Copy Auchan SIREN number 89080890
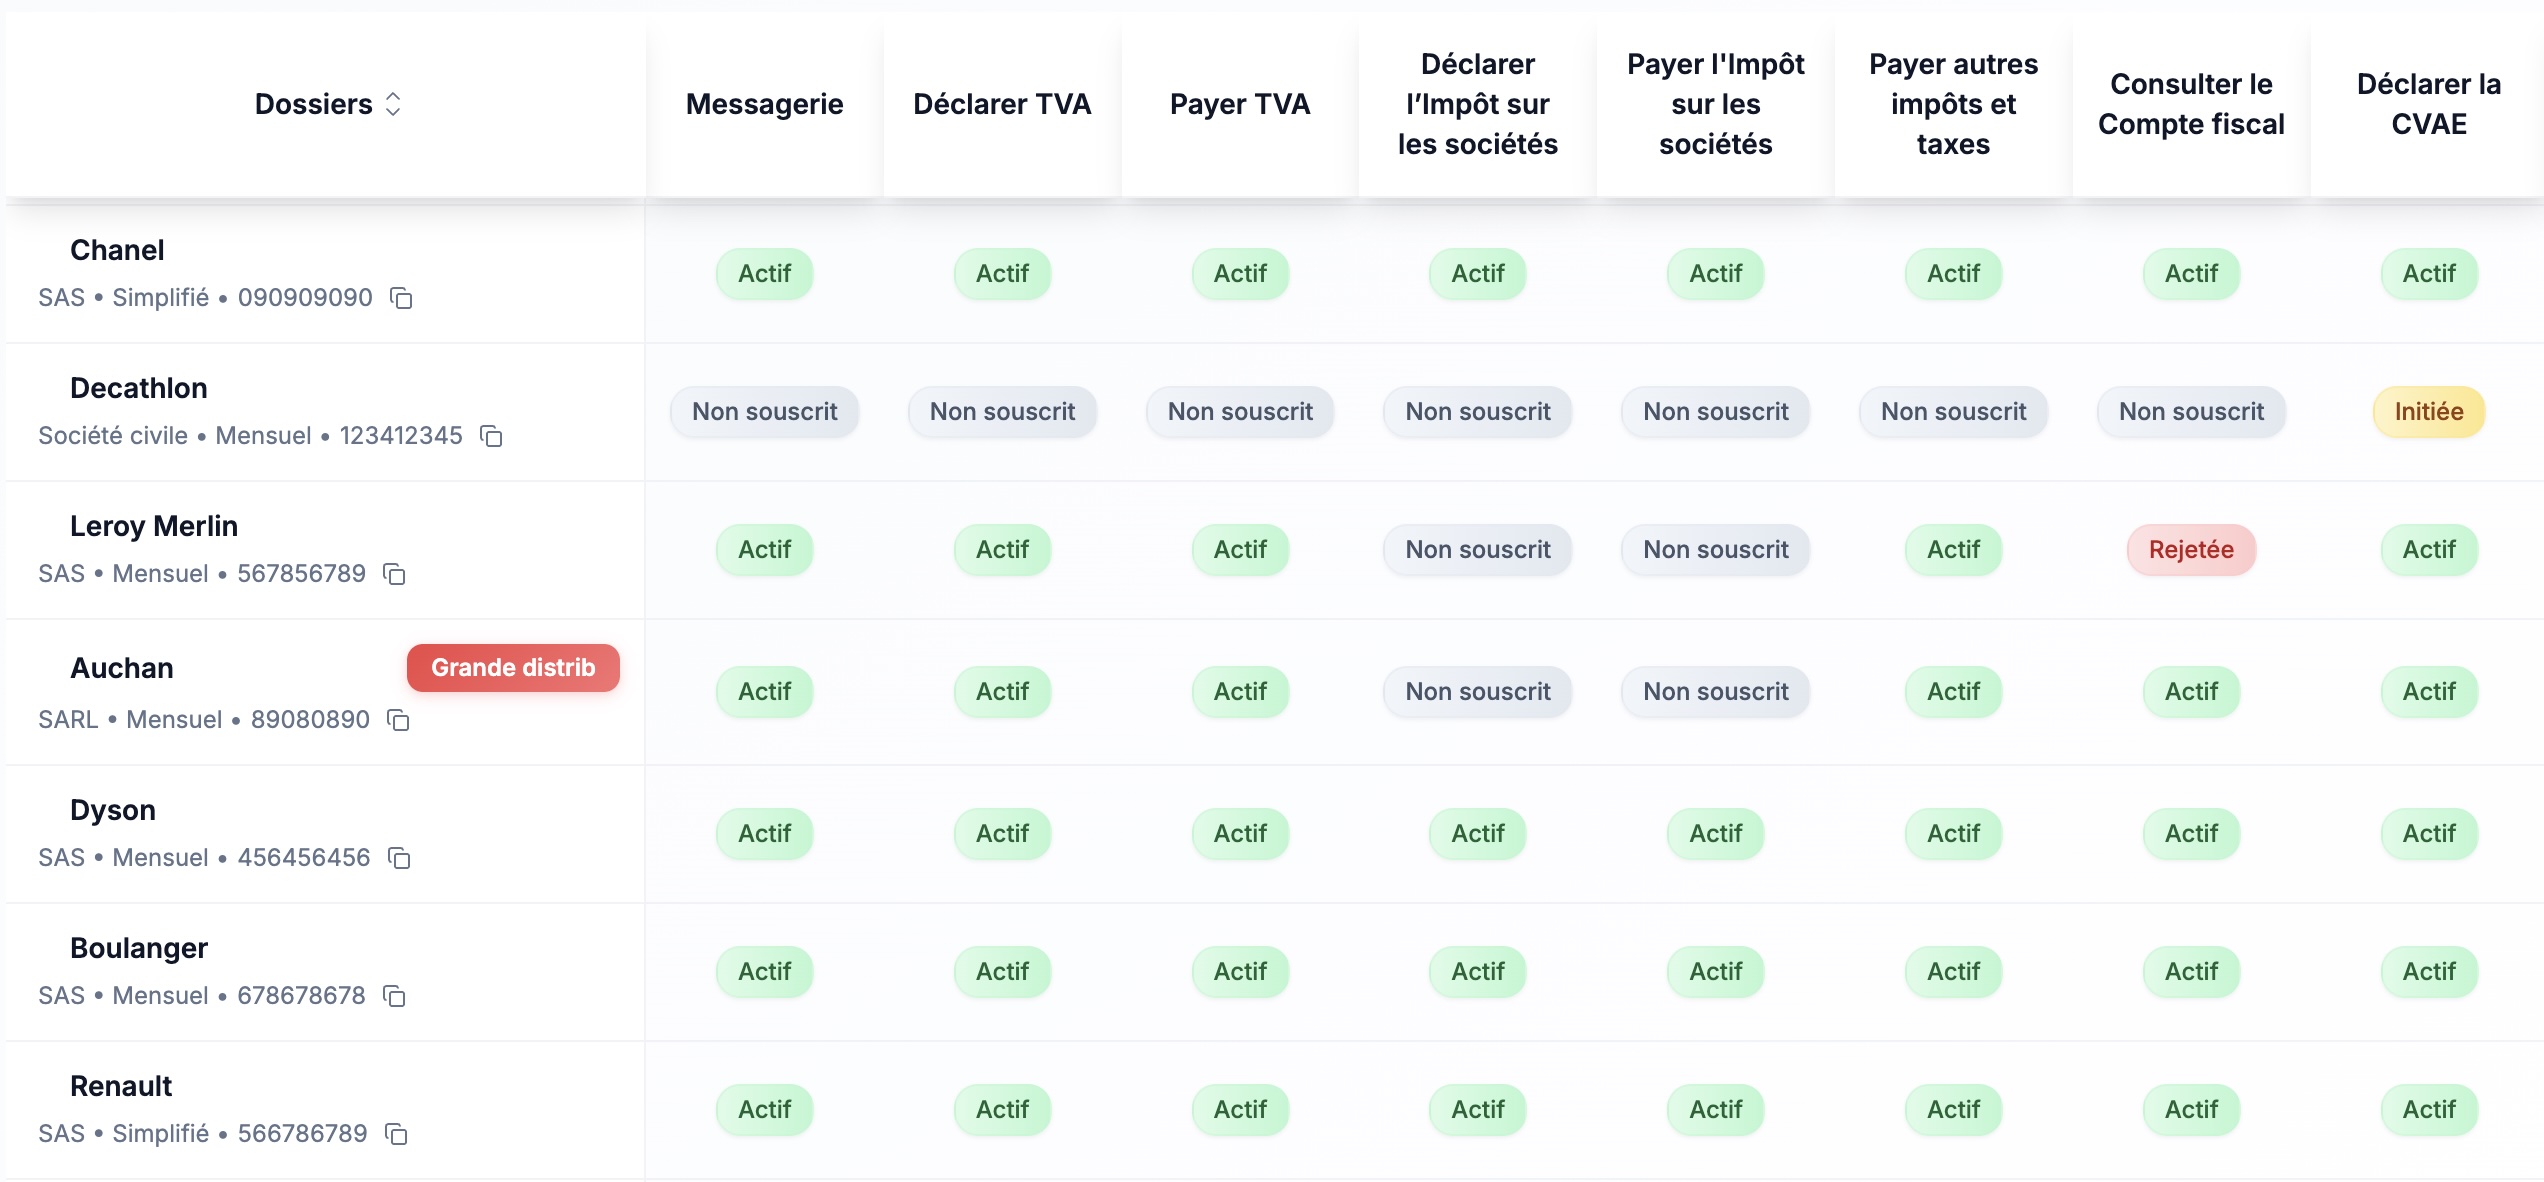The height and width of the screenshot is (1182, 2544). (x=398, y=720)
